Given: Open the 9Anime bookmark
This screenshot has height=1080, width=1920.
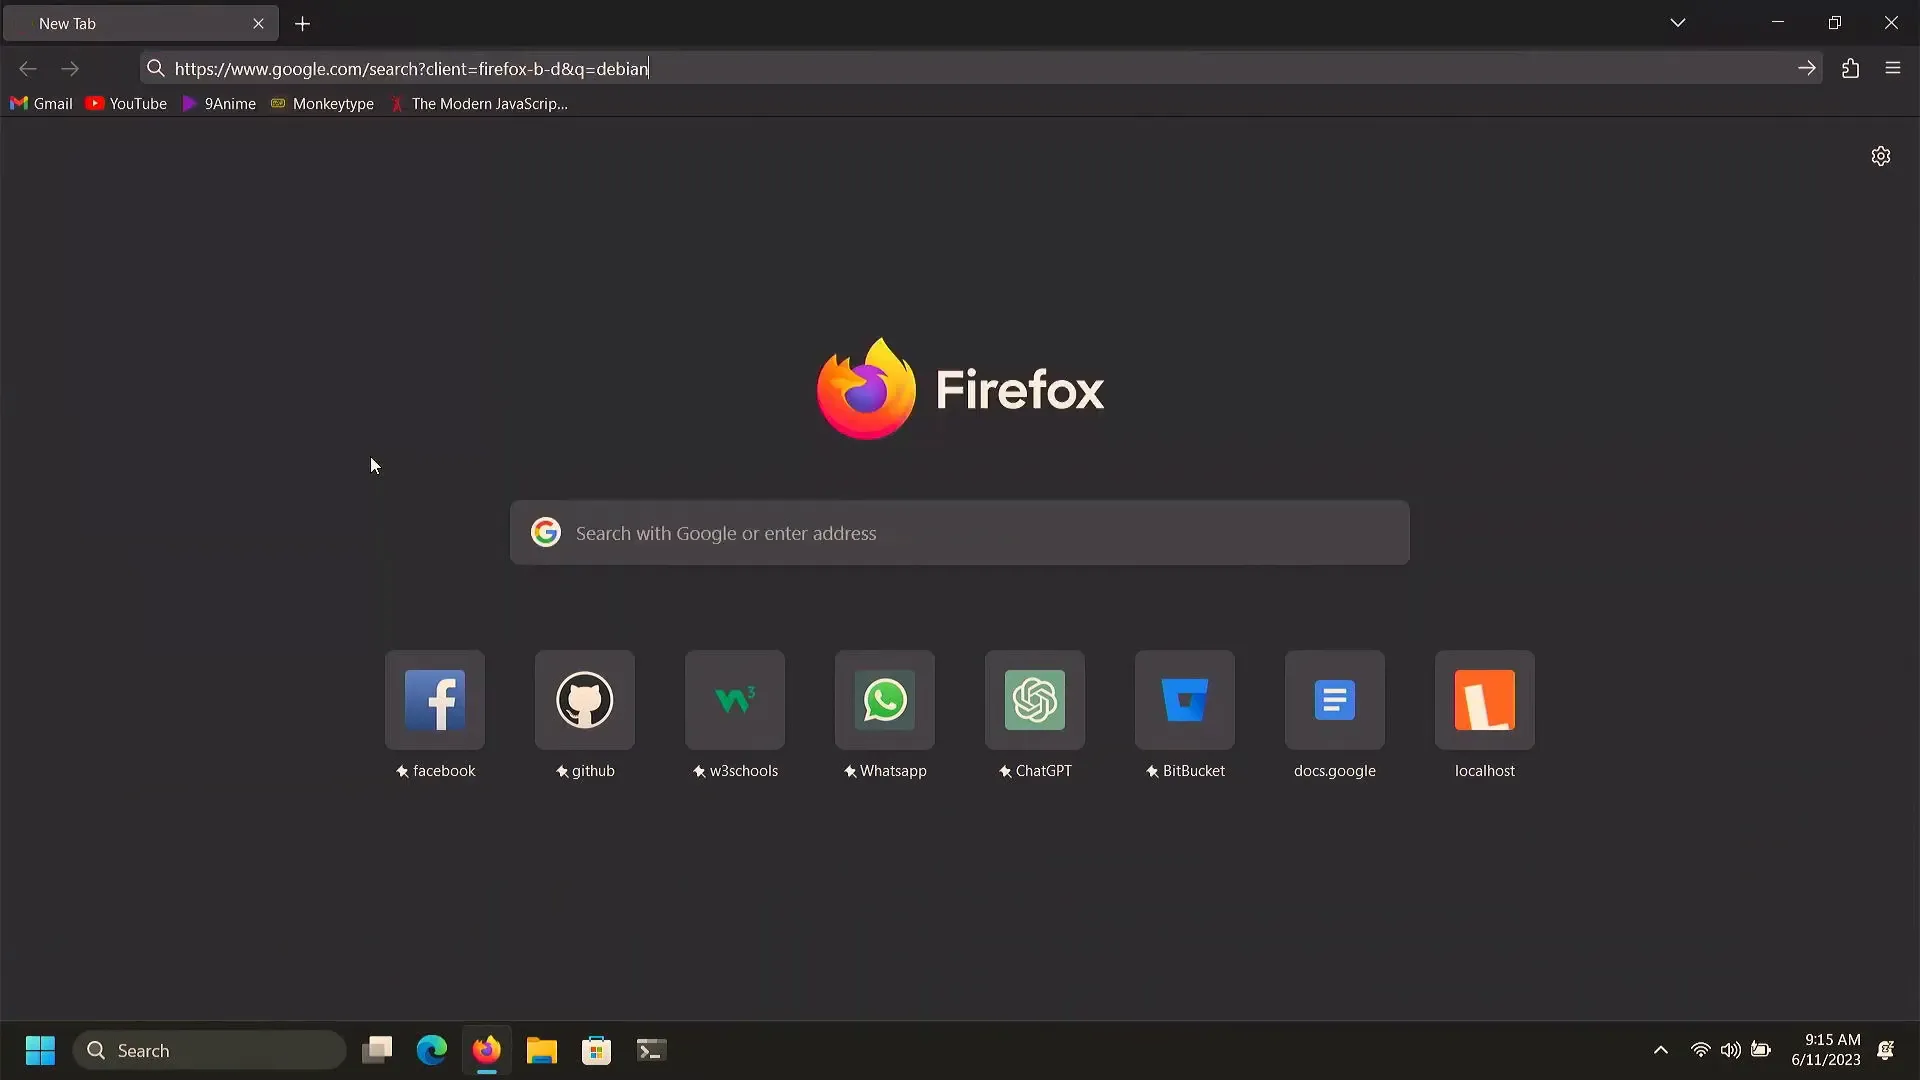Looking at the screenshot, I should coord(219,103).
